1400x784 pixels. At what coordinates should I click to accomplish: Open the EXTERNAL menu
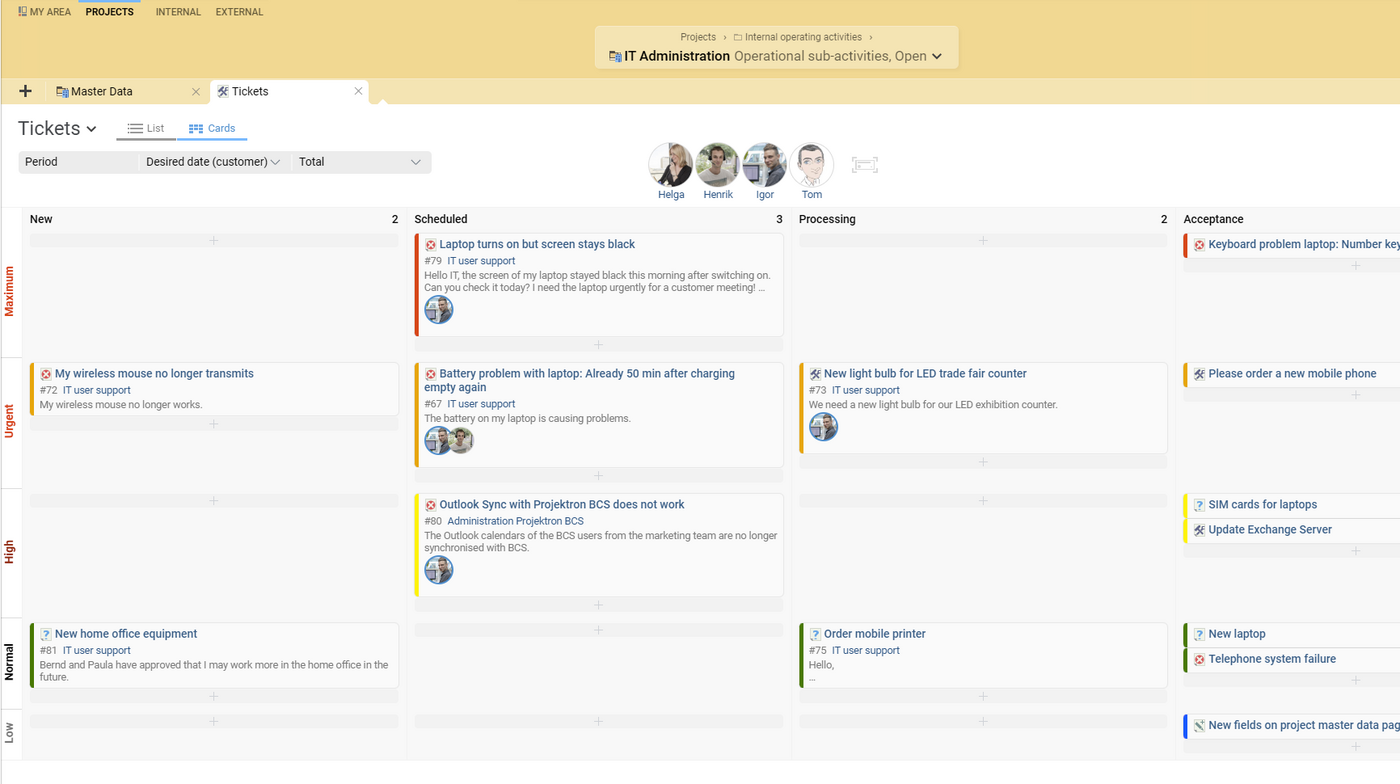240,12
